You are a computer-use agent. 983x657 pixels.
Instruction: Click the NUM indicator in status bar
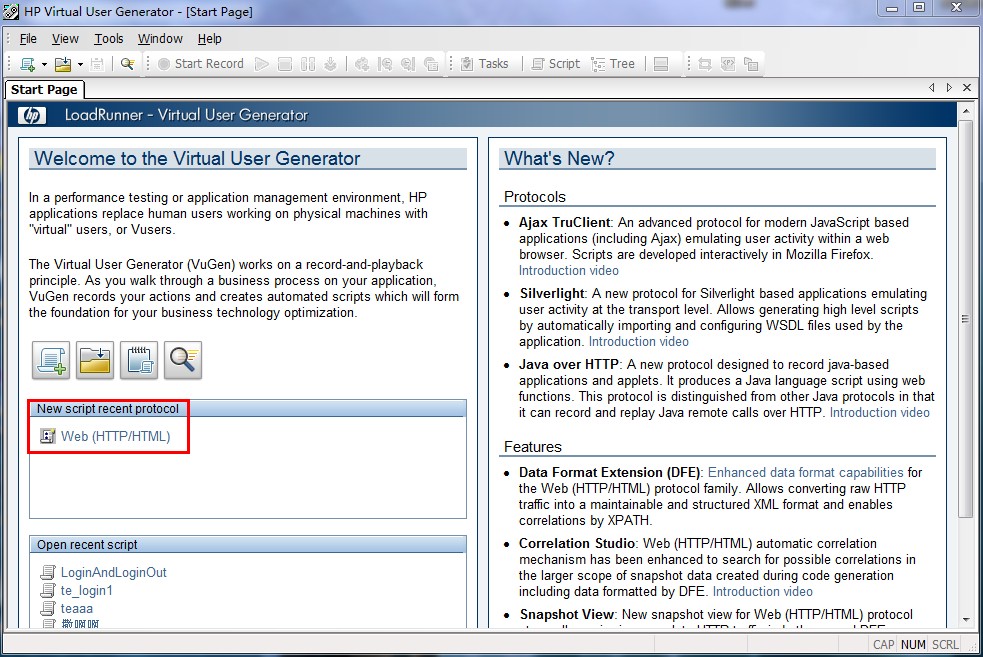pyautogui.click(x=913, y=644)
